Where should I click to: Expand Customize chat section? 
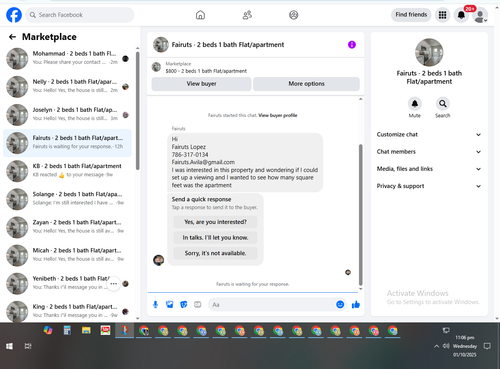pyautogui.click(x=429, y=135)
